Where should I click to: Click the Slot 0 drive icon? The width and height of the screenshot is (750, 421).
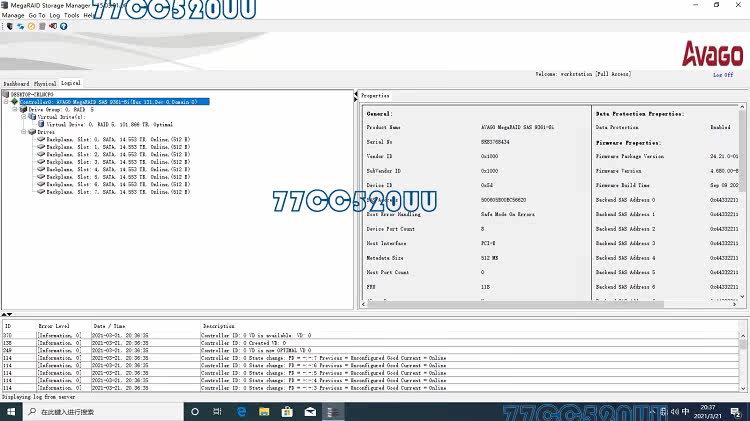41,139
